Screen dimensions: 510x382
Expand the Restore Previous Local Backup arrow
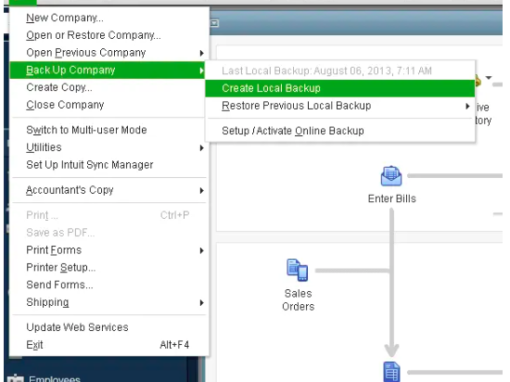tap(467, 106)
